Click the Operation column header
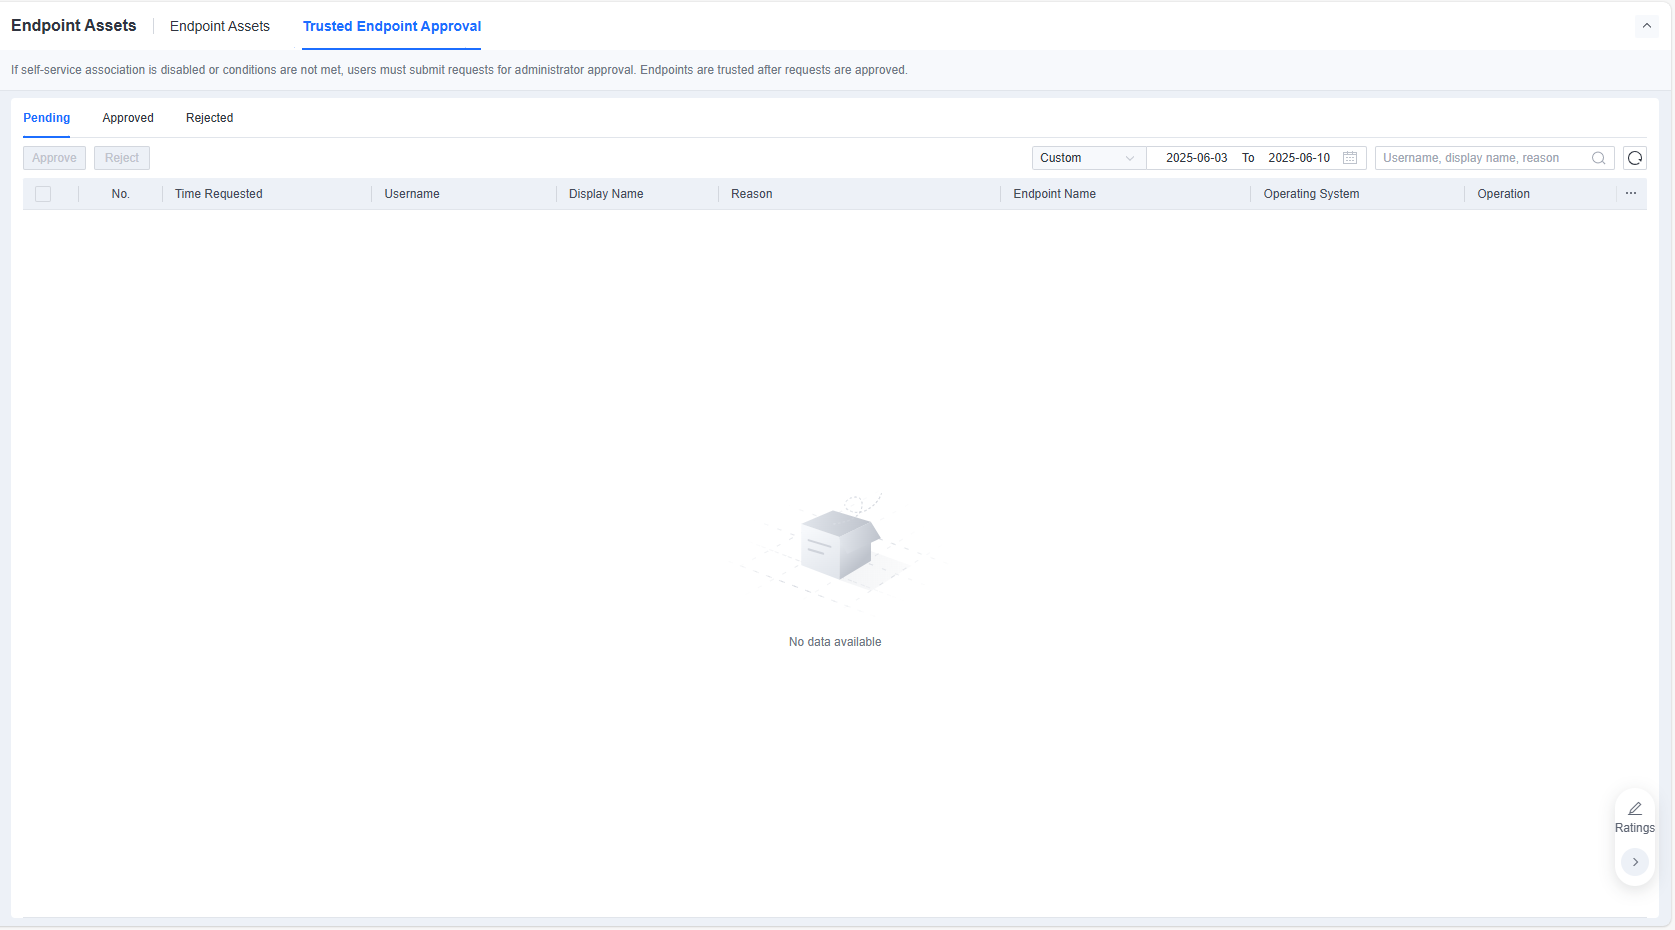This screenshot has height=930, width=1675. coord(1504,194)
